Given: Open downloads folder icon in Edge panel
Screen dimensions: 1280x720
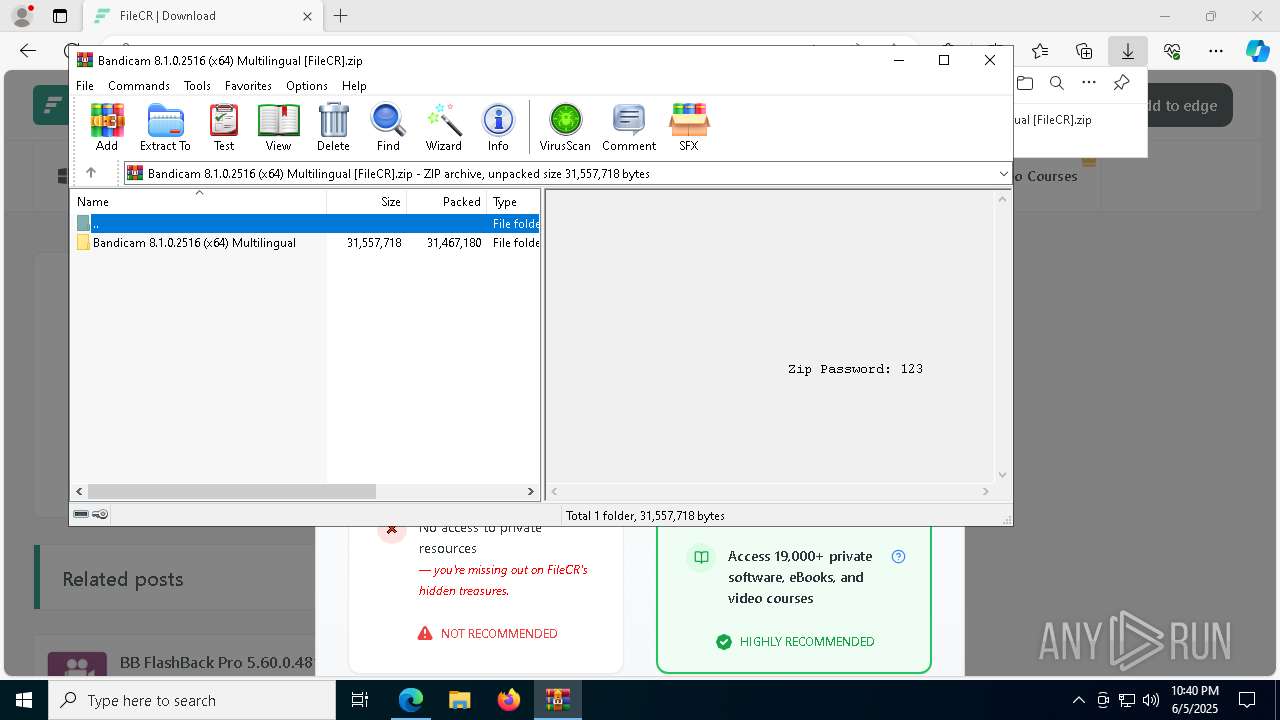Looking at the screenshot, I should [x=1025, y=83].
